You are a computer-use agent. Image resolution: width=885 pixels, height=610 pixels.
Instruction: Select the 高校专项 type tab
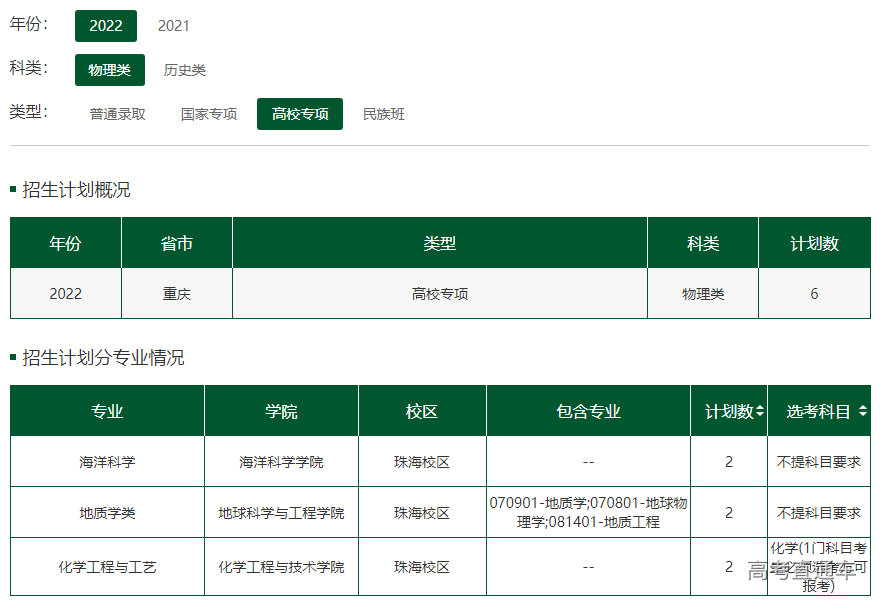[x=300, y=114]
